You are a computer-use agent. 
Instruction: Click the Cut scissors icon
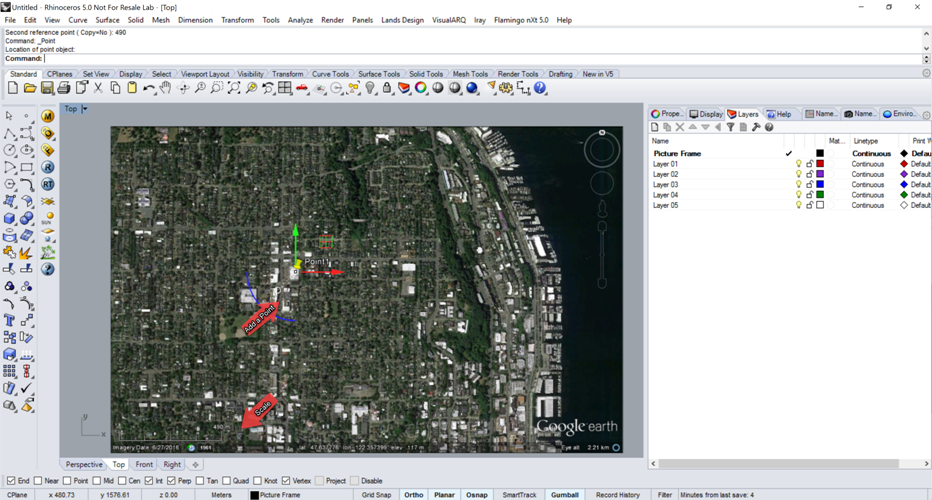tap(98, 89)
